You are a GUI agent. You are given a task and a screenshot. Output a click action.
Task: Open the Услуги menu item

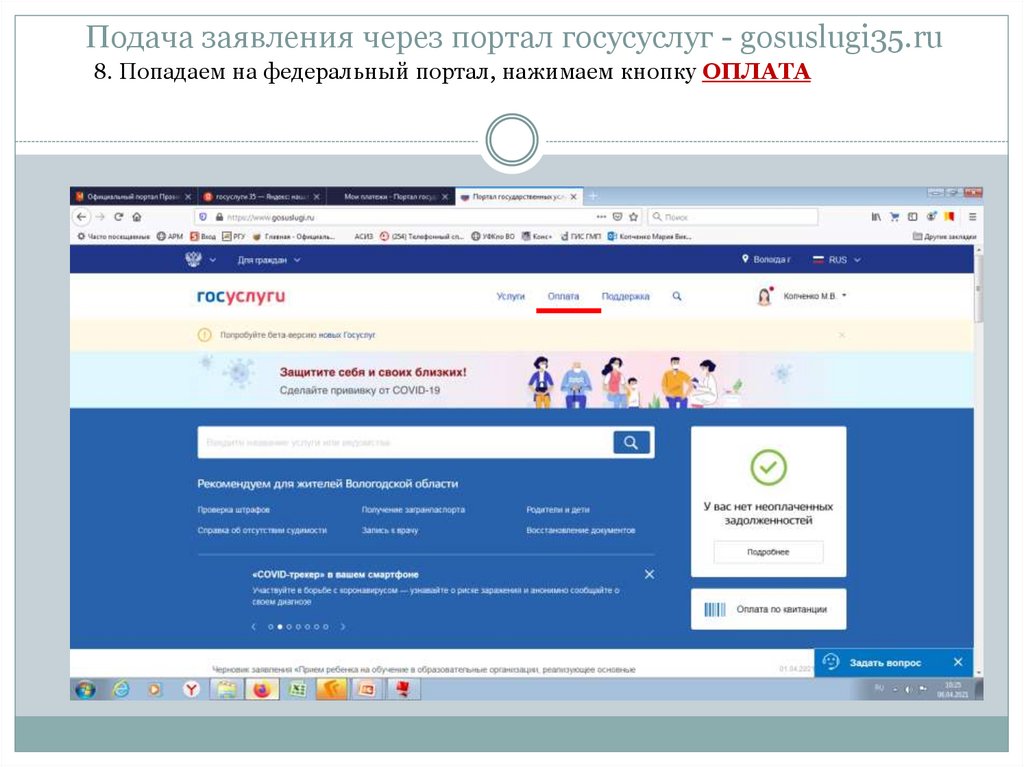tap(510, 296)
